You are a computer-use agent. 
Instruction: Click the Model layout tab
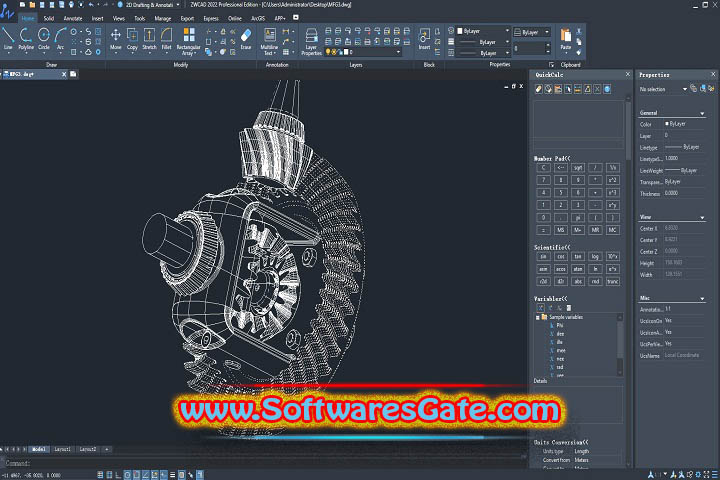pyautogui.click(x=39, y=449)
